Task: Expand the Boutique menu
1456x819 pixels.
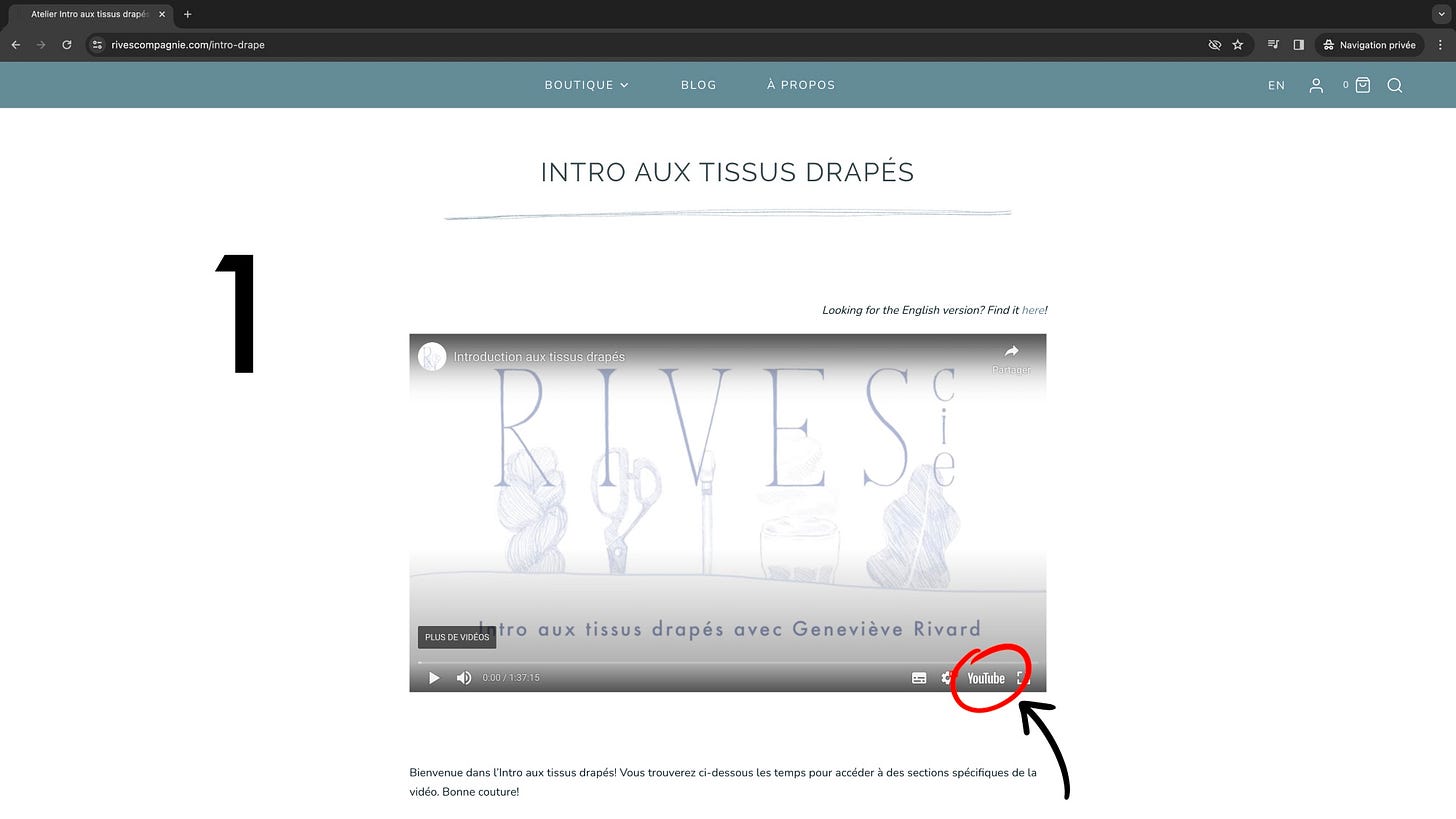Action: 587,85
